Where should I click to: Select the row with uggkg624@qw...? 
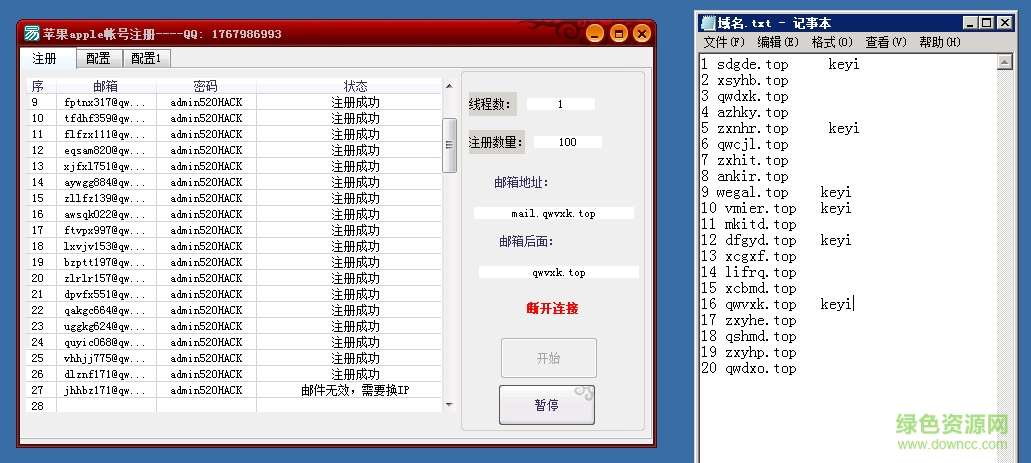coord(234,326)
